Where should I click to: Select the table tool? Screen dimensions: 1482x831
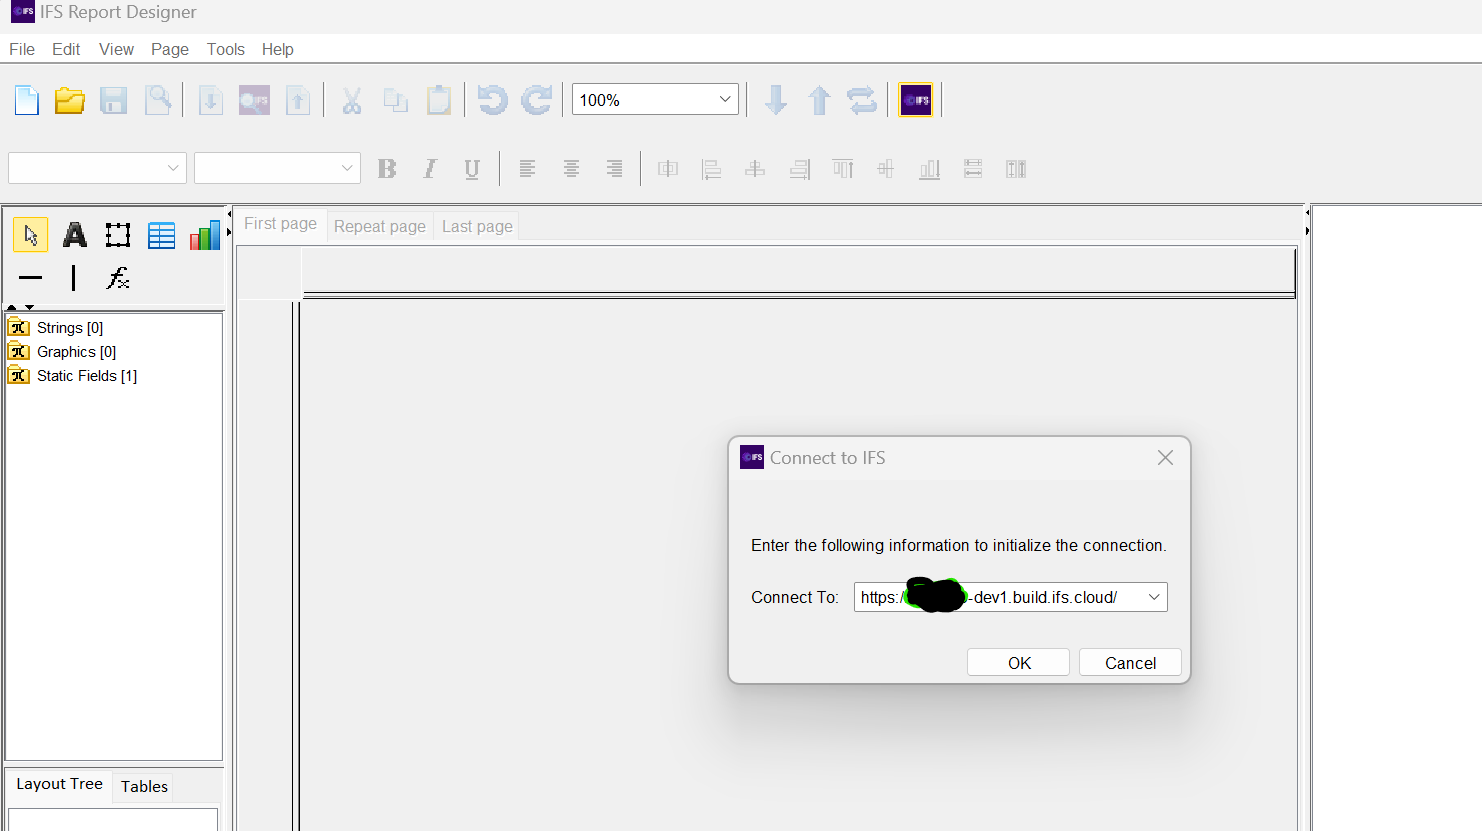pyautogui.click(x=161, y=235)
